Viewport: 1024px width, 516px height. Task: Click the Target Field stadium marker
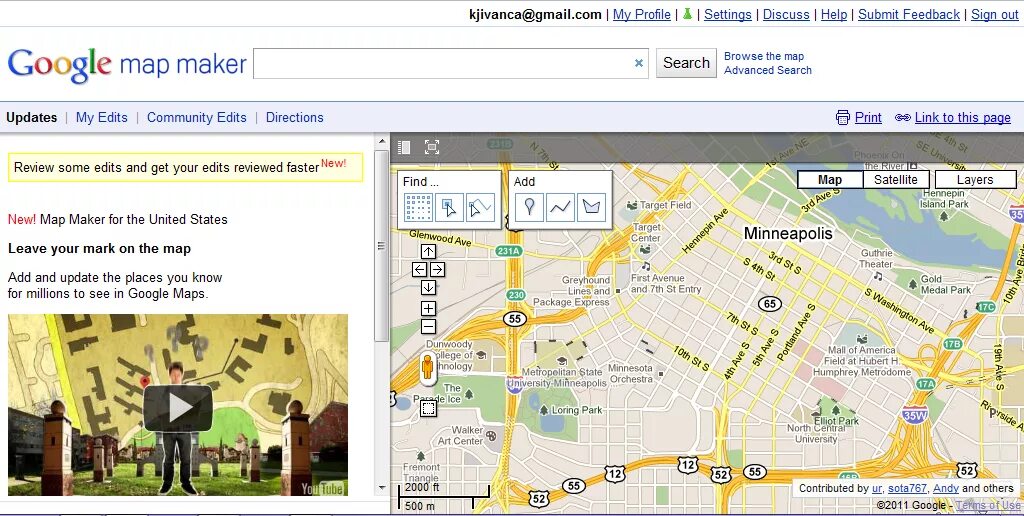(632, 205)
